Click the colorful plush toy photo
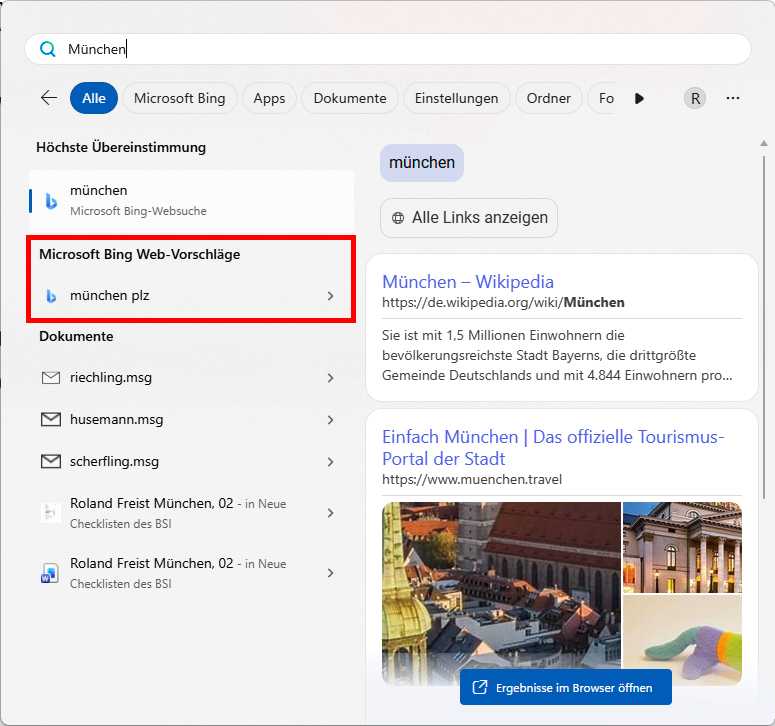 [682, 640]
